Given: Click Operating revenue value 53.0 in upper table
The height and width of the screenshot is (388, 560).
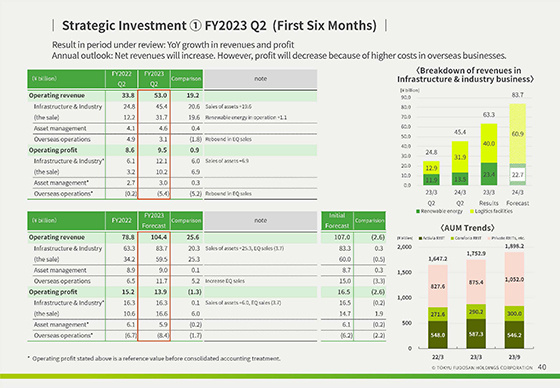Looking at the screenshot, I should tap(161, 95).
